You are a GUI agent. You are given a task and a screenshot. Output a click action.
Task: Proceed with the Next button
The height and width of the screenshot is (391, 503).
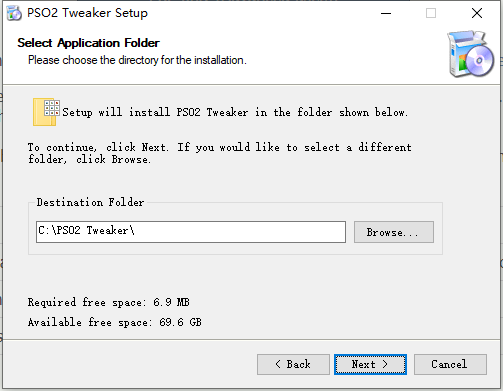click(370, 364)
